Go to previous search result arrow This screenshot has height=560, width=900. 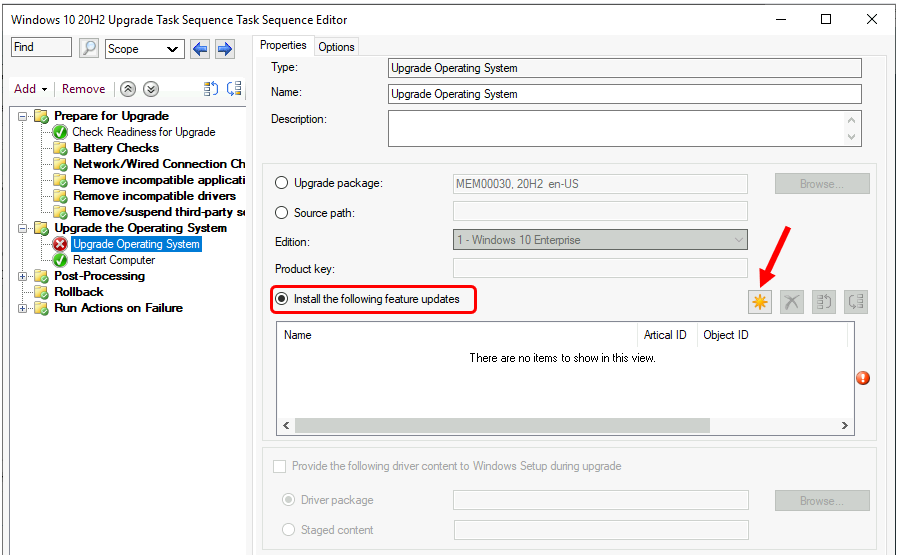(x=200, y=49)
